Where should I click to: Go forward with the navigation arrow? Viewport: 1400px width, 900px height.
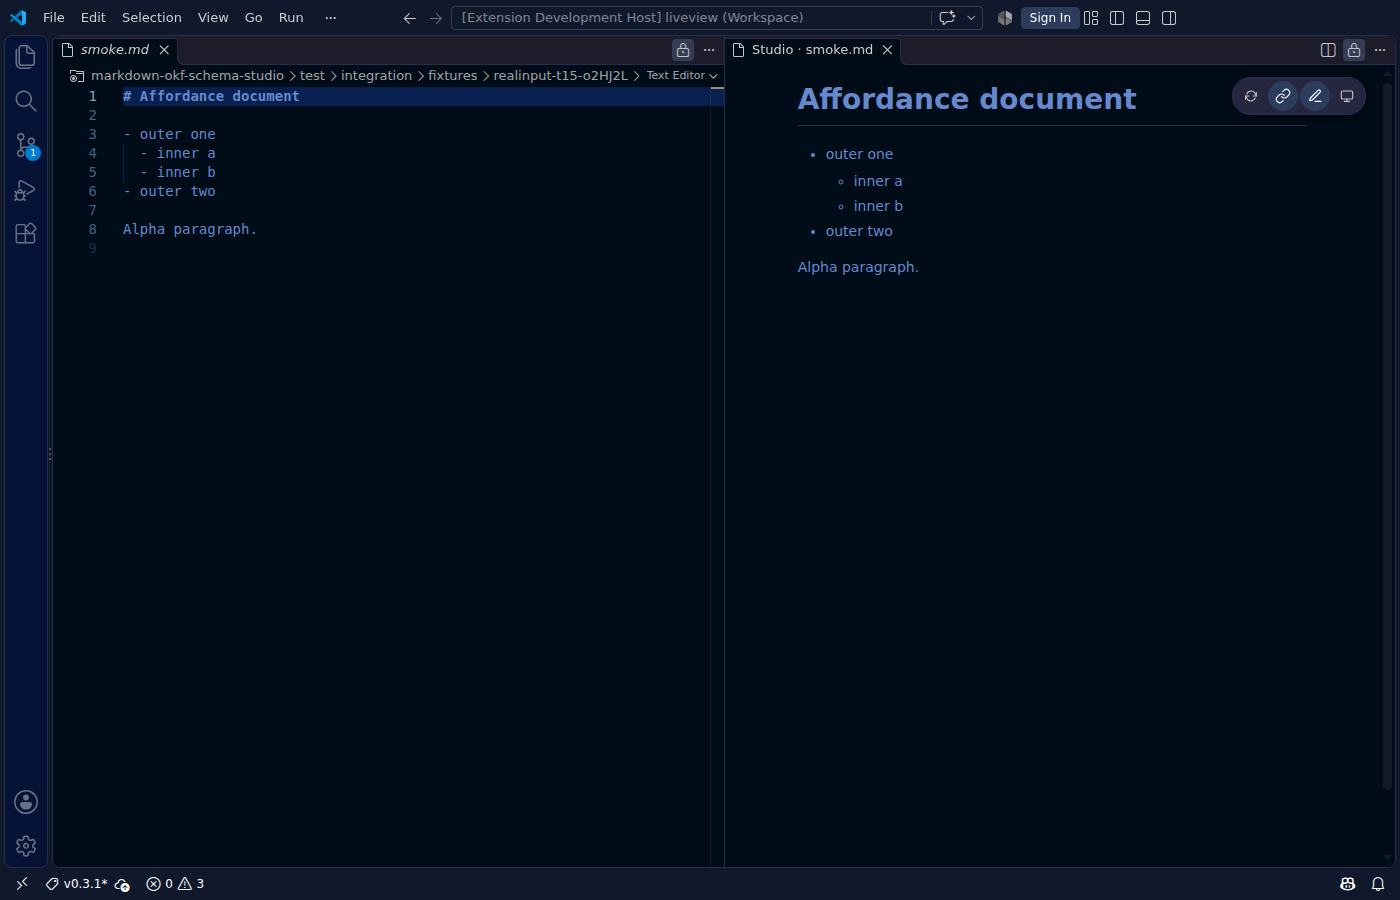[435, 18]
